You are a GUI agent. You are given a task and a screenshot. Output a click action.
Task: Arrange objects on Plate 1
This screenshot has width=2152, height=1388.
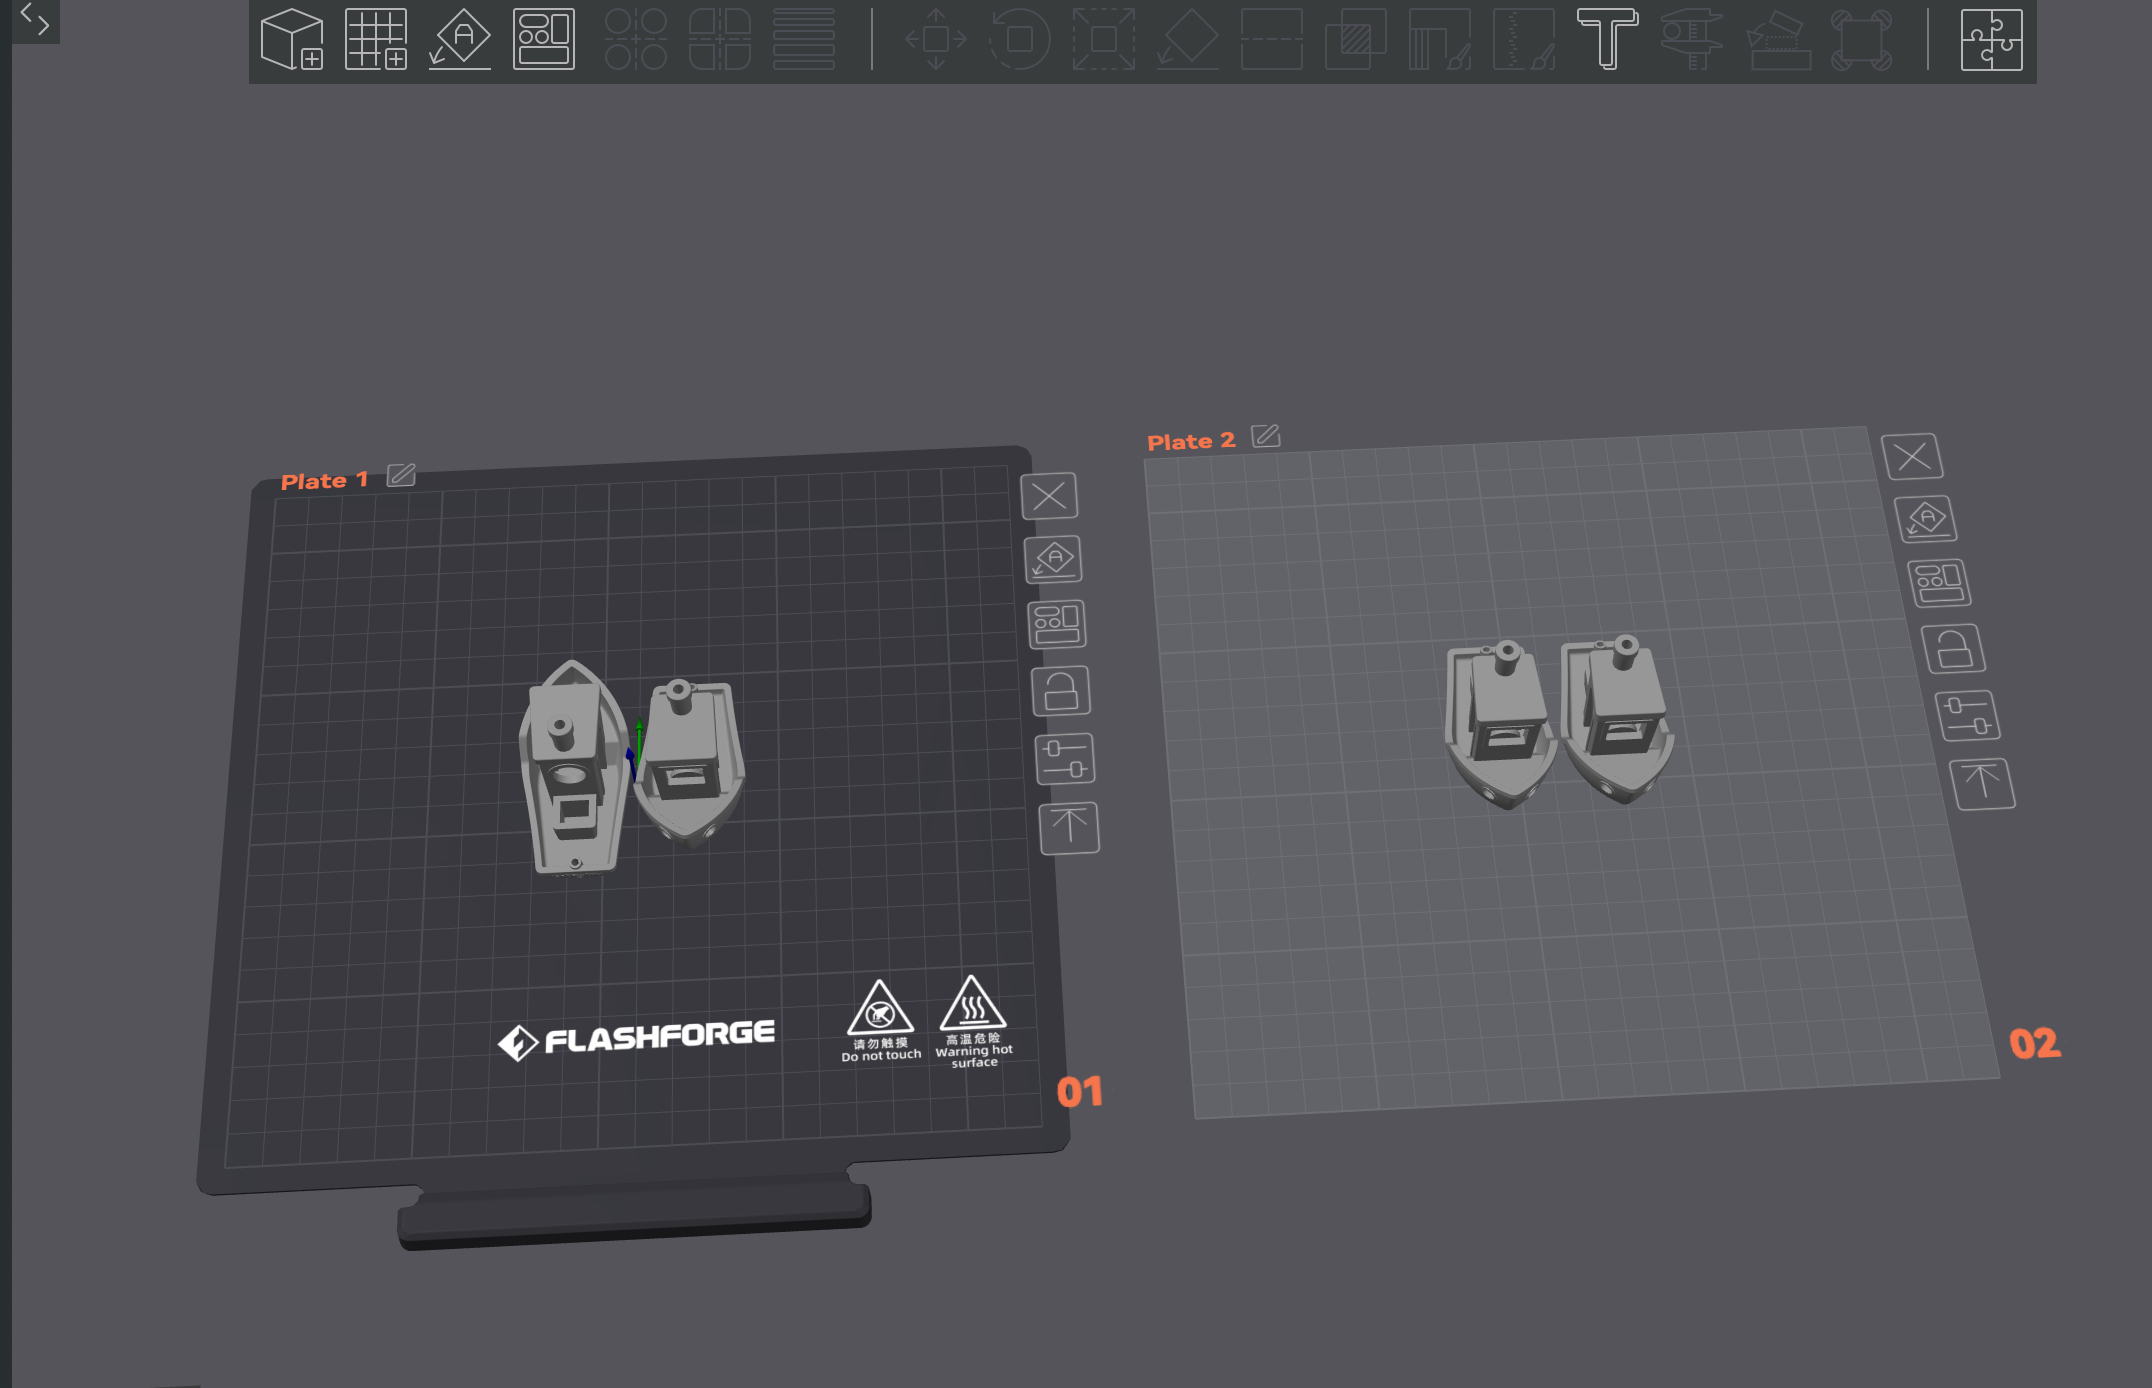pos(1057,625)
